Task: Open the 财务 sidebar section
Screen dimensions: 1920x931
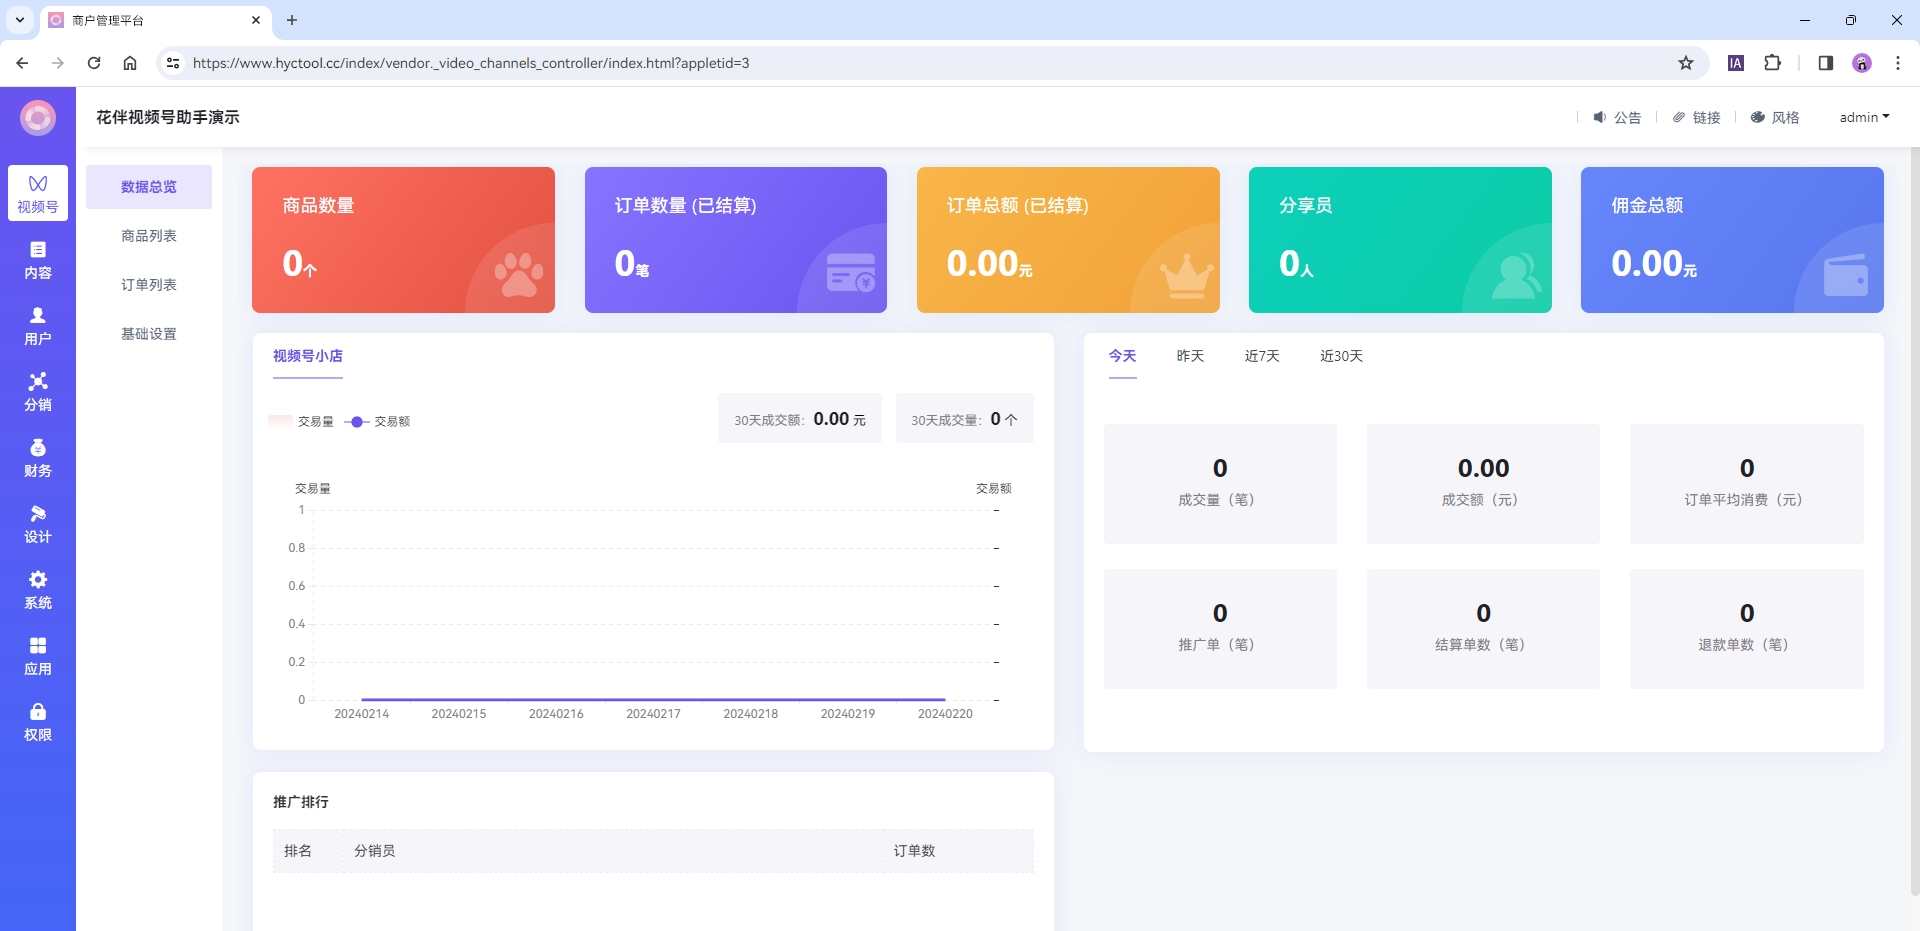Action: coord(38,458)
